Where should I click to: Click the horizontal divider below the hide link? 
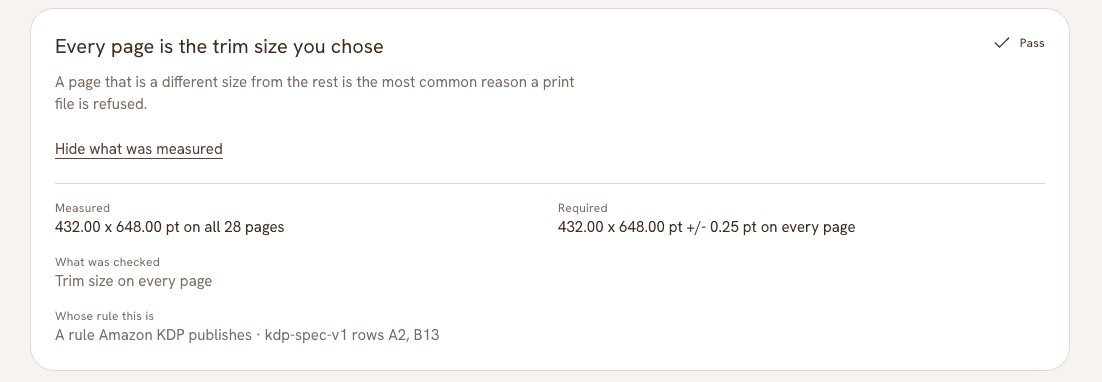550,183
